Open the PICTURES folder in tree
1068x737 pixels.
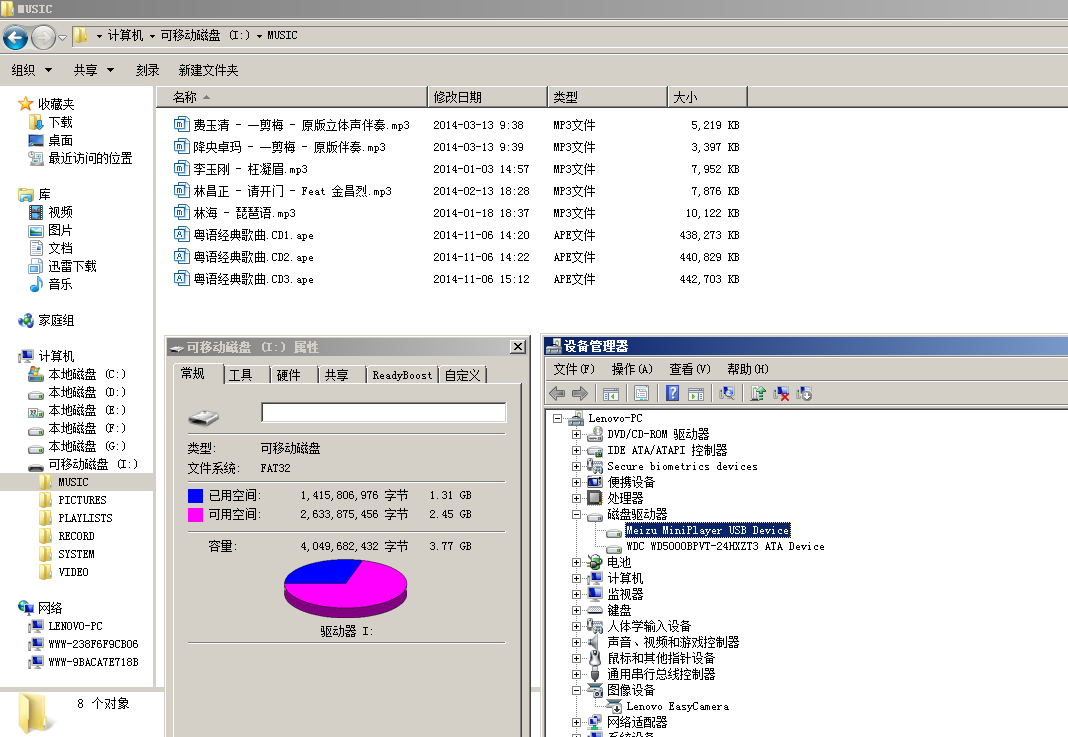(x=82, y=500)
